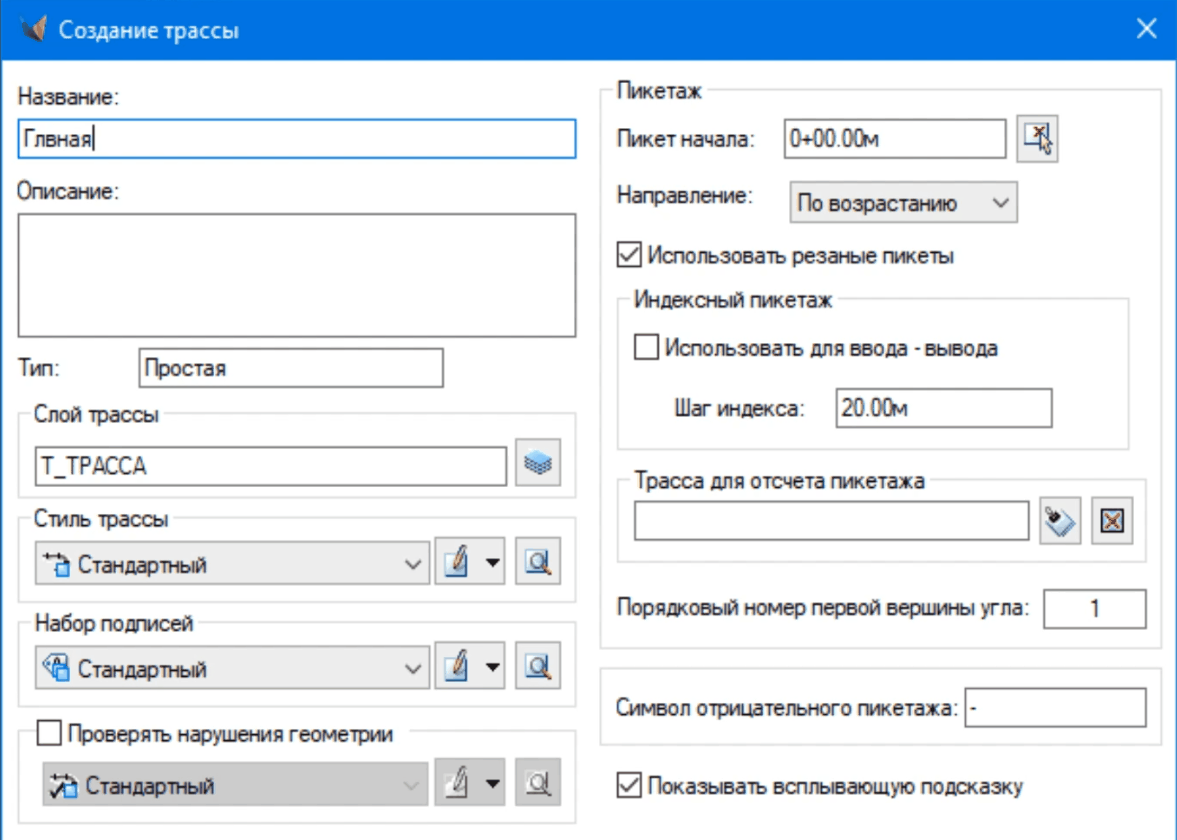The image size is (1177, 840).
Task: Clear the reference alignment with the X icon
Action: [1112, 521]
